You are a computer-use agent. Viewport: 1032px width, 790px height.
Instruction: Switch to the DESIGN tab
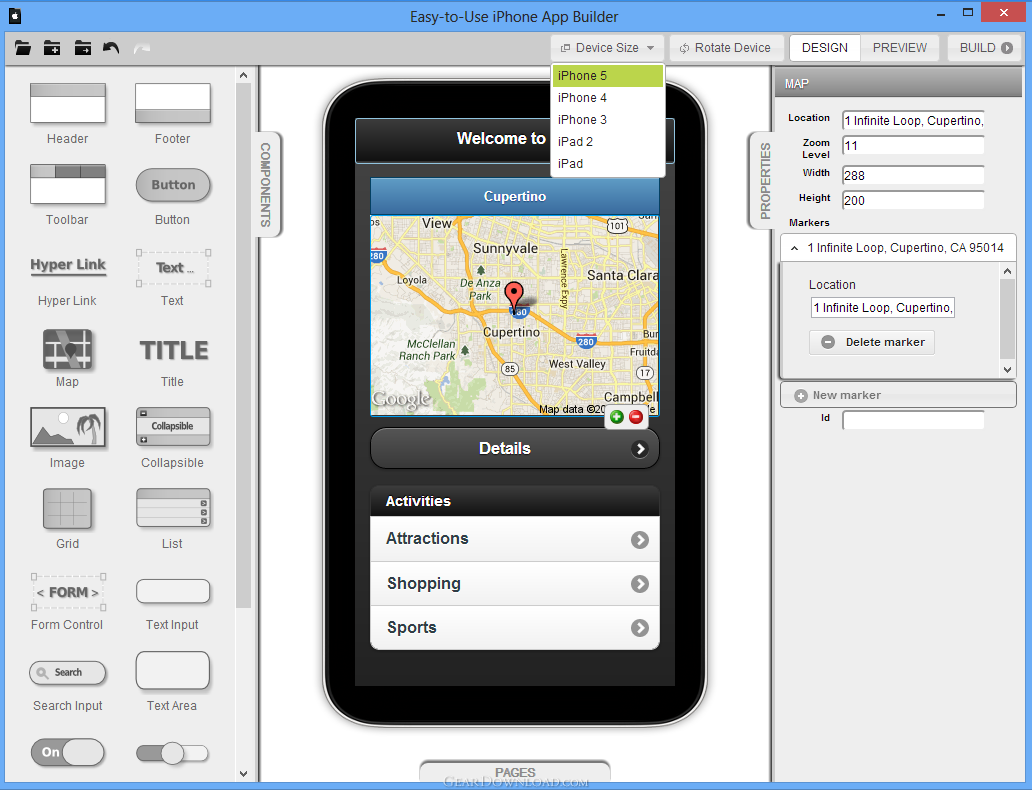pyautogui.click(x=825, y=48)
